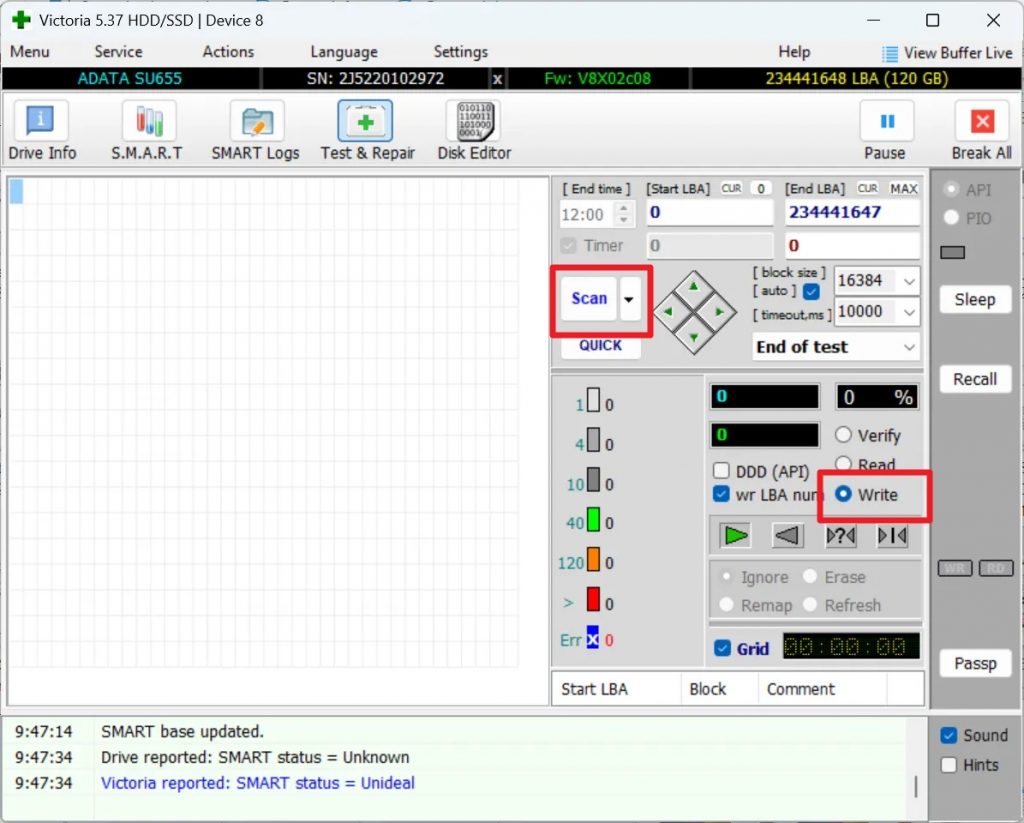
Task: Start the scan with the green arrow
Action: [x=735, y=535]
